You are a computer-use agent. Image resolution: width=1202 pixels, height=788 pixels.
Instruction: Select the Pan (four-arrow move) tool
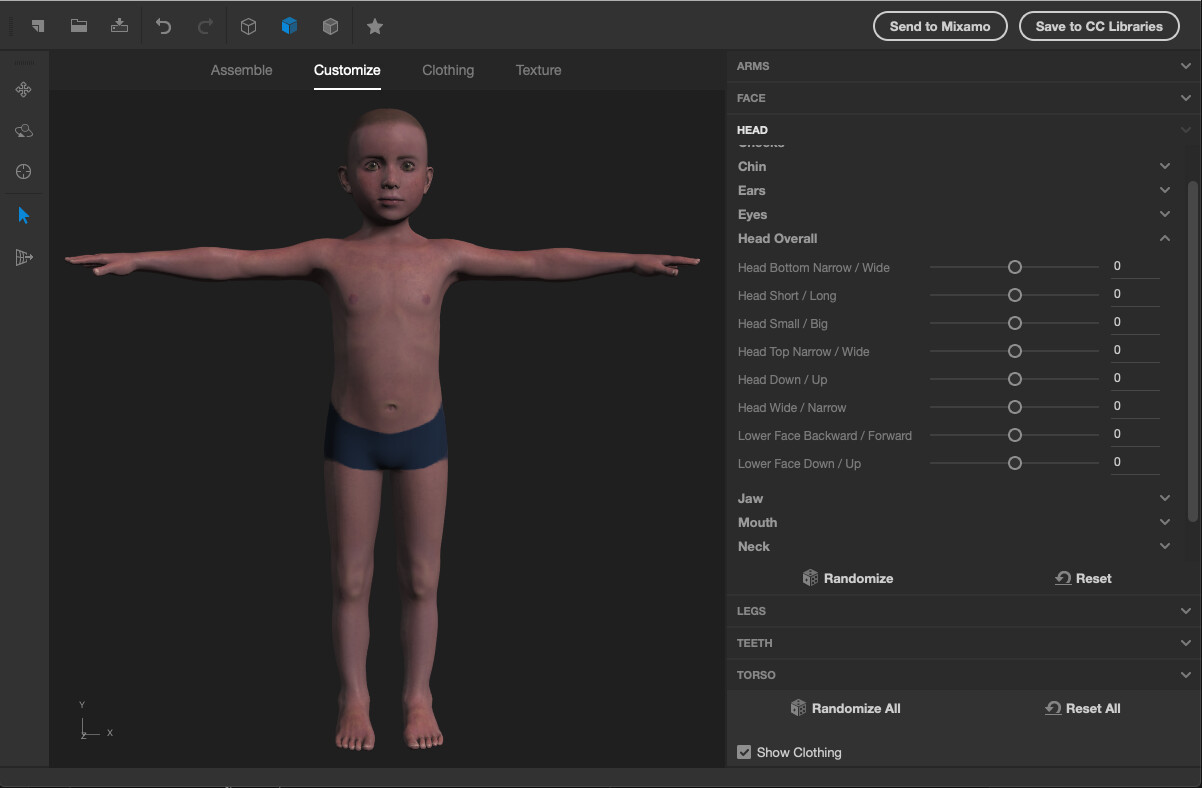24,90
